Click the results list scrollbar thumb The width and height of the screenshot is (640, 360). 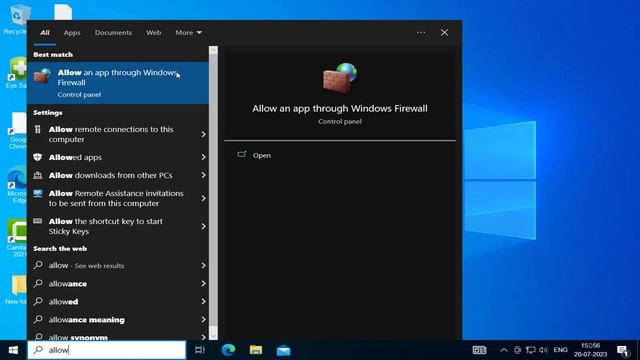[x=213, y=190]
